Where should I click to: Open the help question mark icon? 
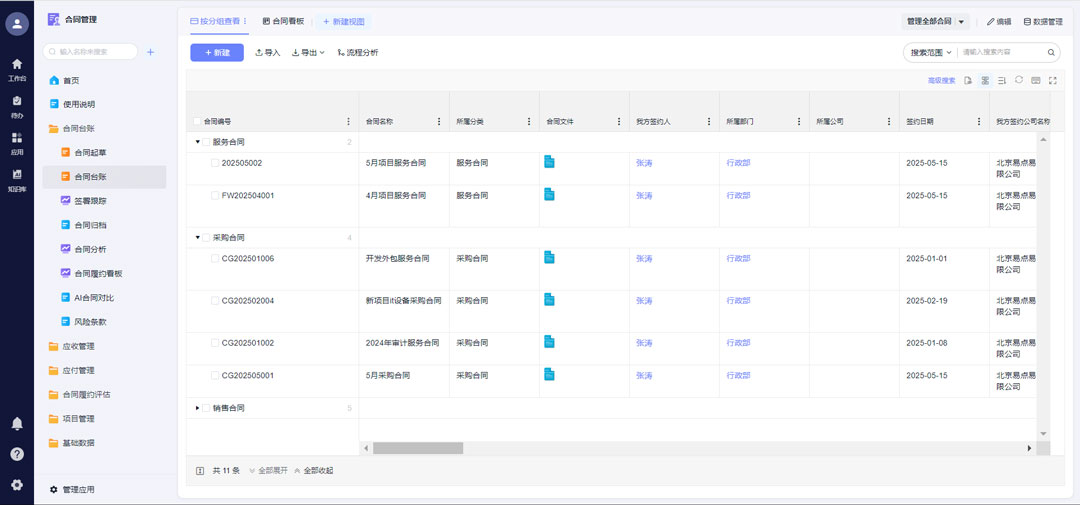tap(17, 454)
